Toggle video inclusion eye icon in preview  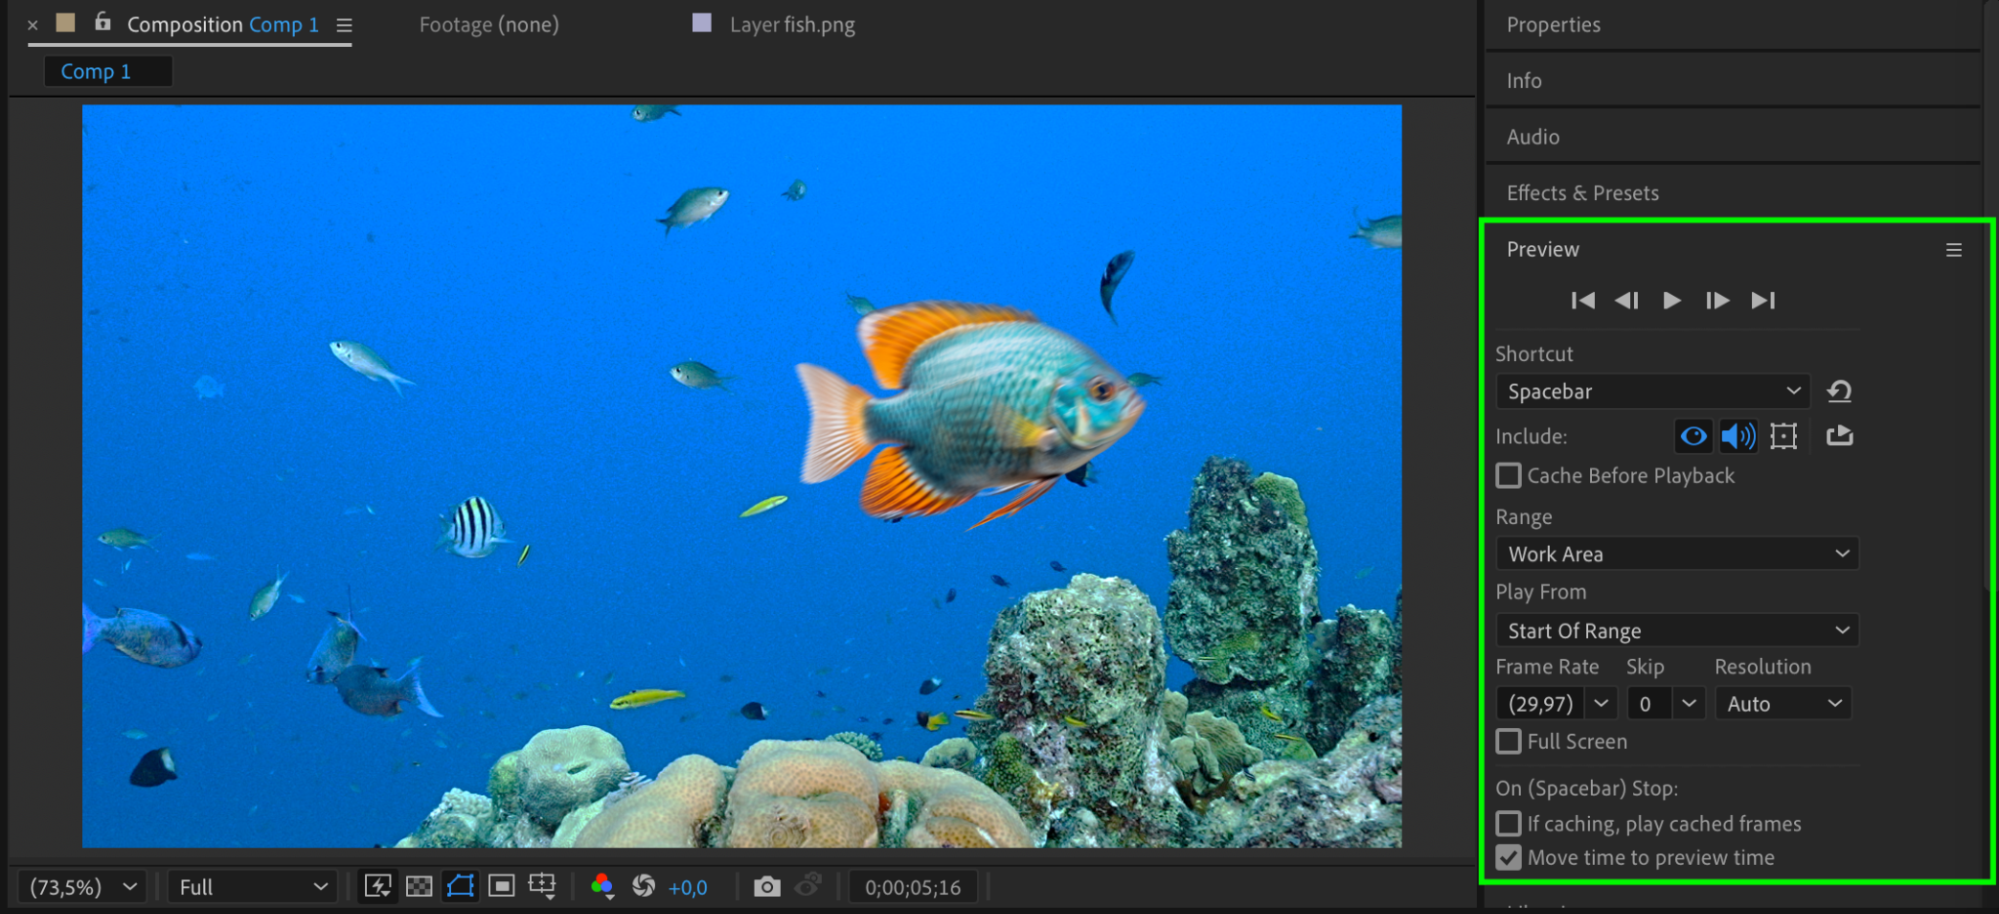pyautogui.click(x=1693, y=436)
